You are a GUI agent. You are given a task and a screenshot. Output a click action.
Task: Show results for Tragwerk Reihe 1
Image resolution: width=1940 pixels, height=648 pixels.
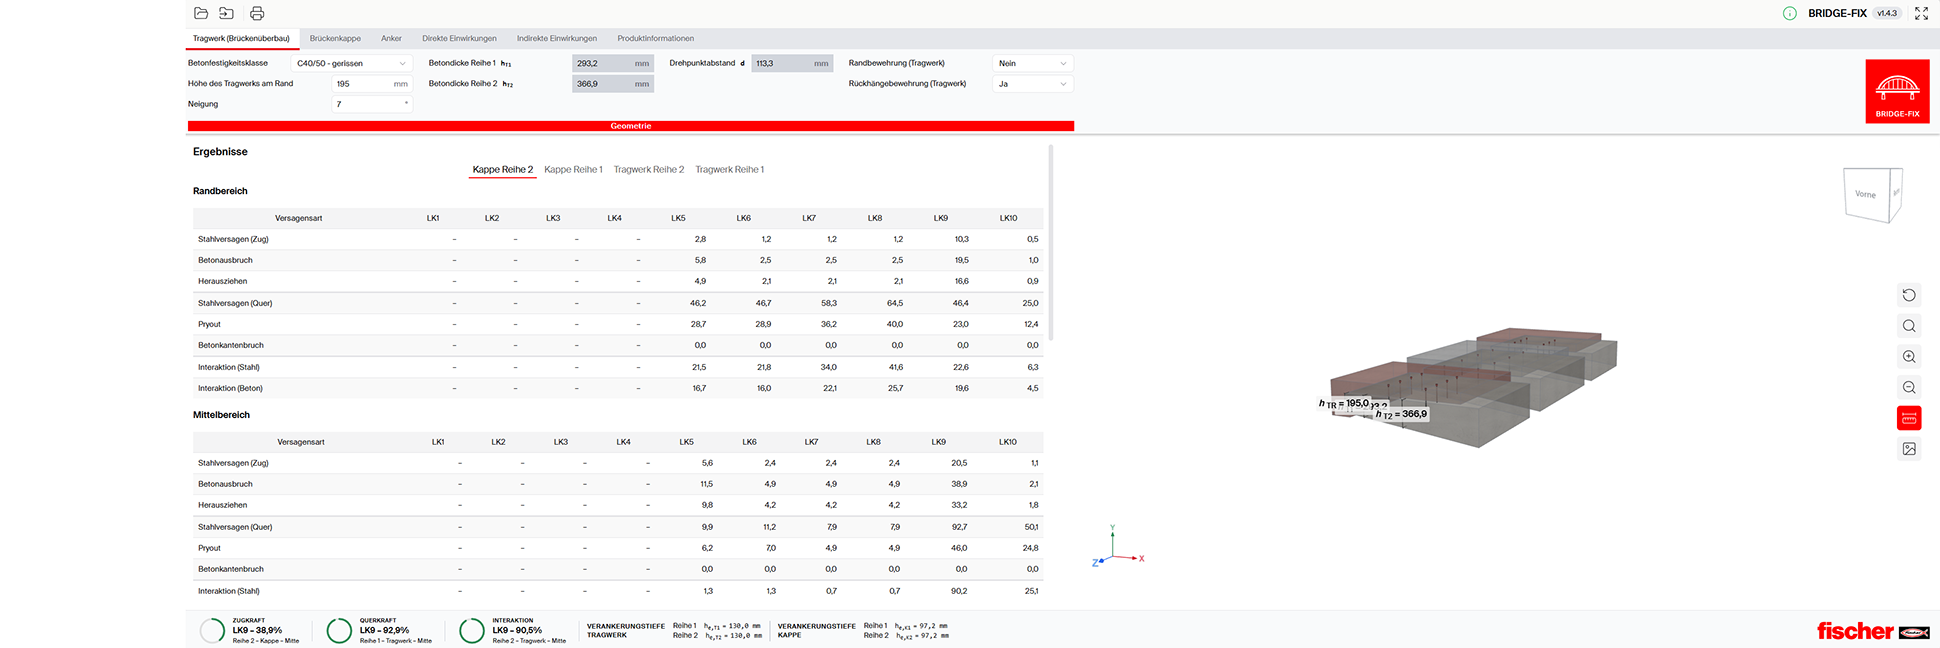tap(729, 169)
